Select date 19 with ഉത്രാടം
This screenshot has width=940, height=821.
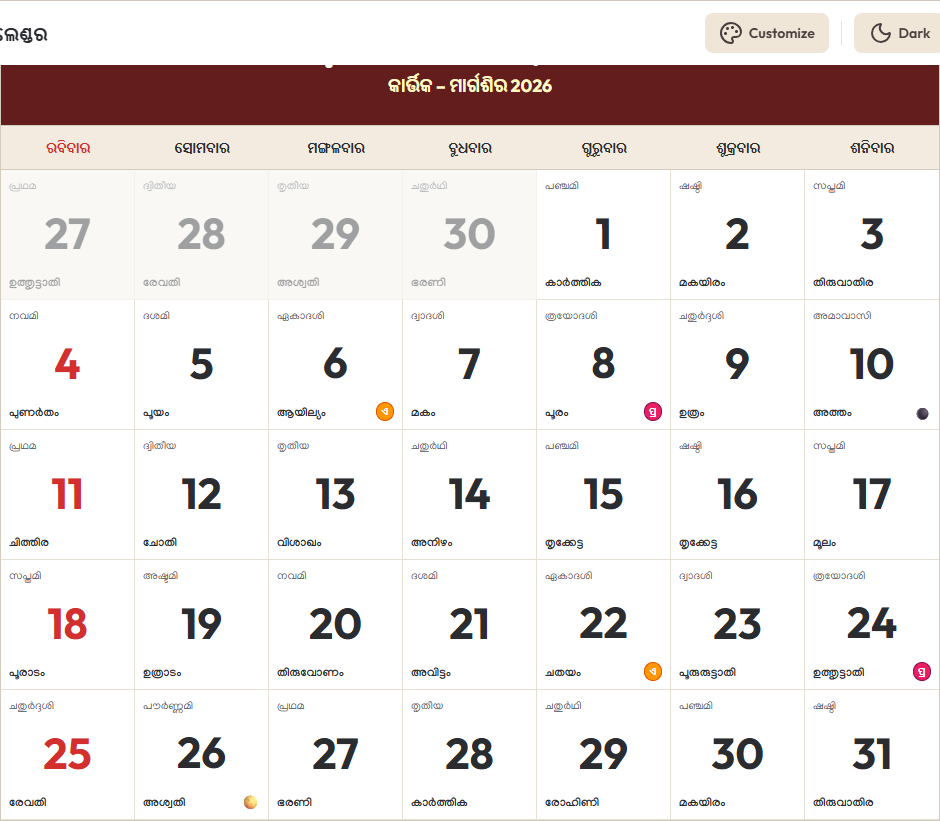pos(202,625)
